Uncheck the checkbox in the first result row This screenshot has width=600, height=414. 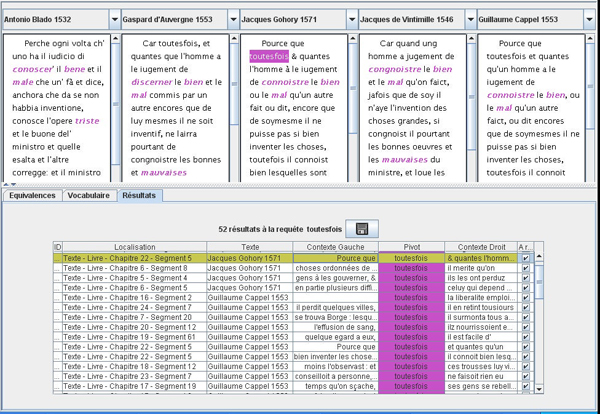(526, 258)
